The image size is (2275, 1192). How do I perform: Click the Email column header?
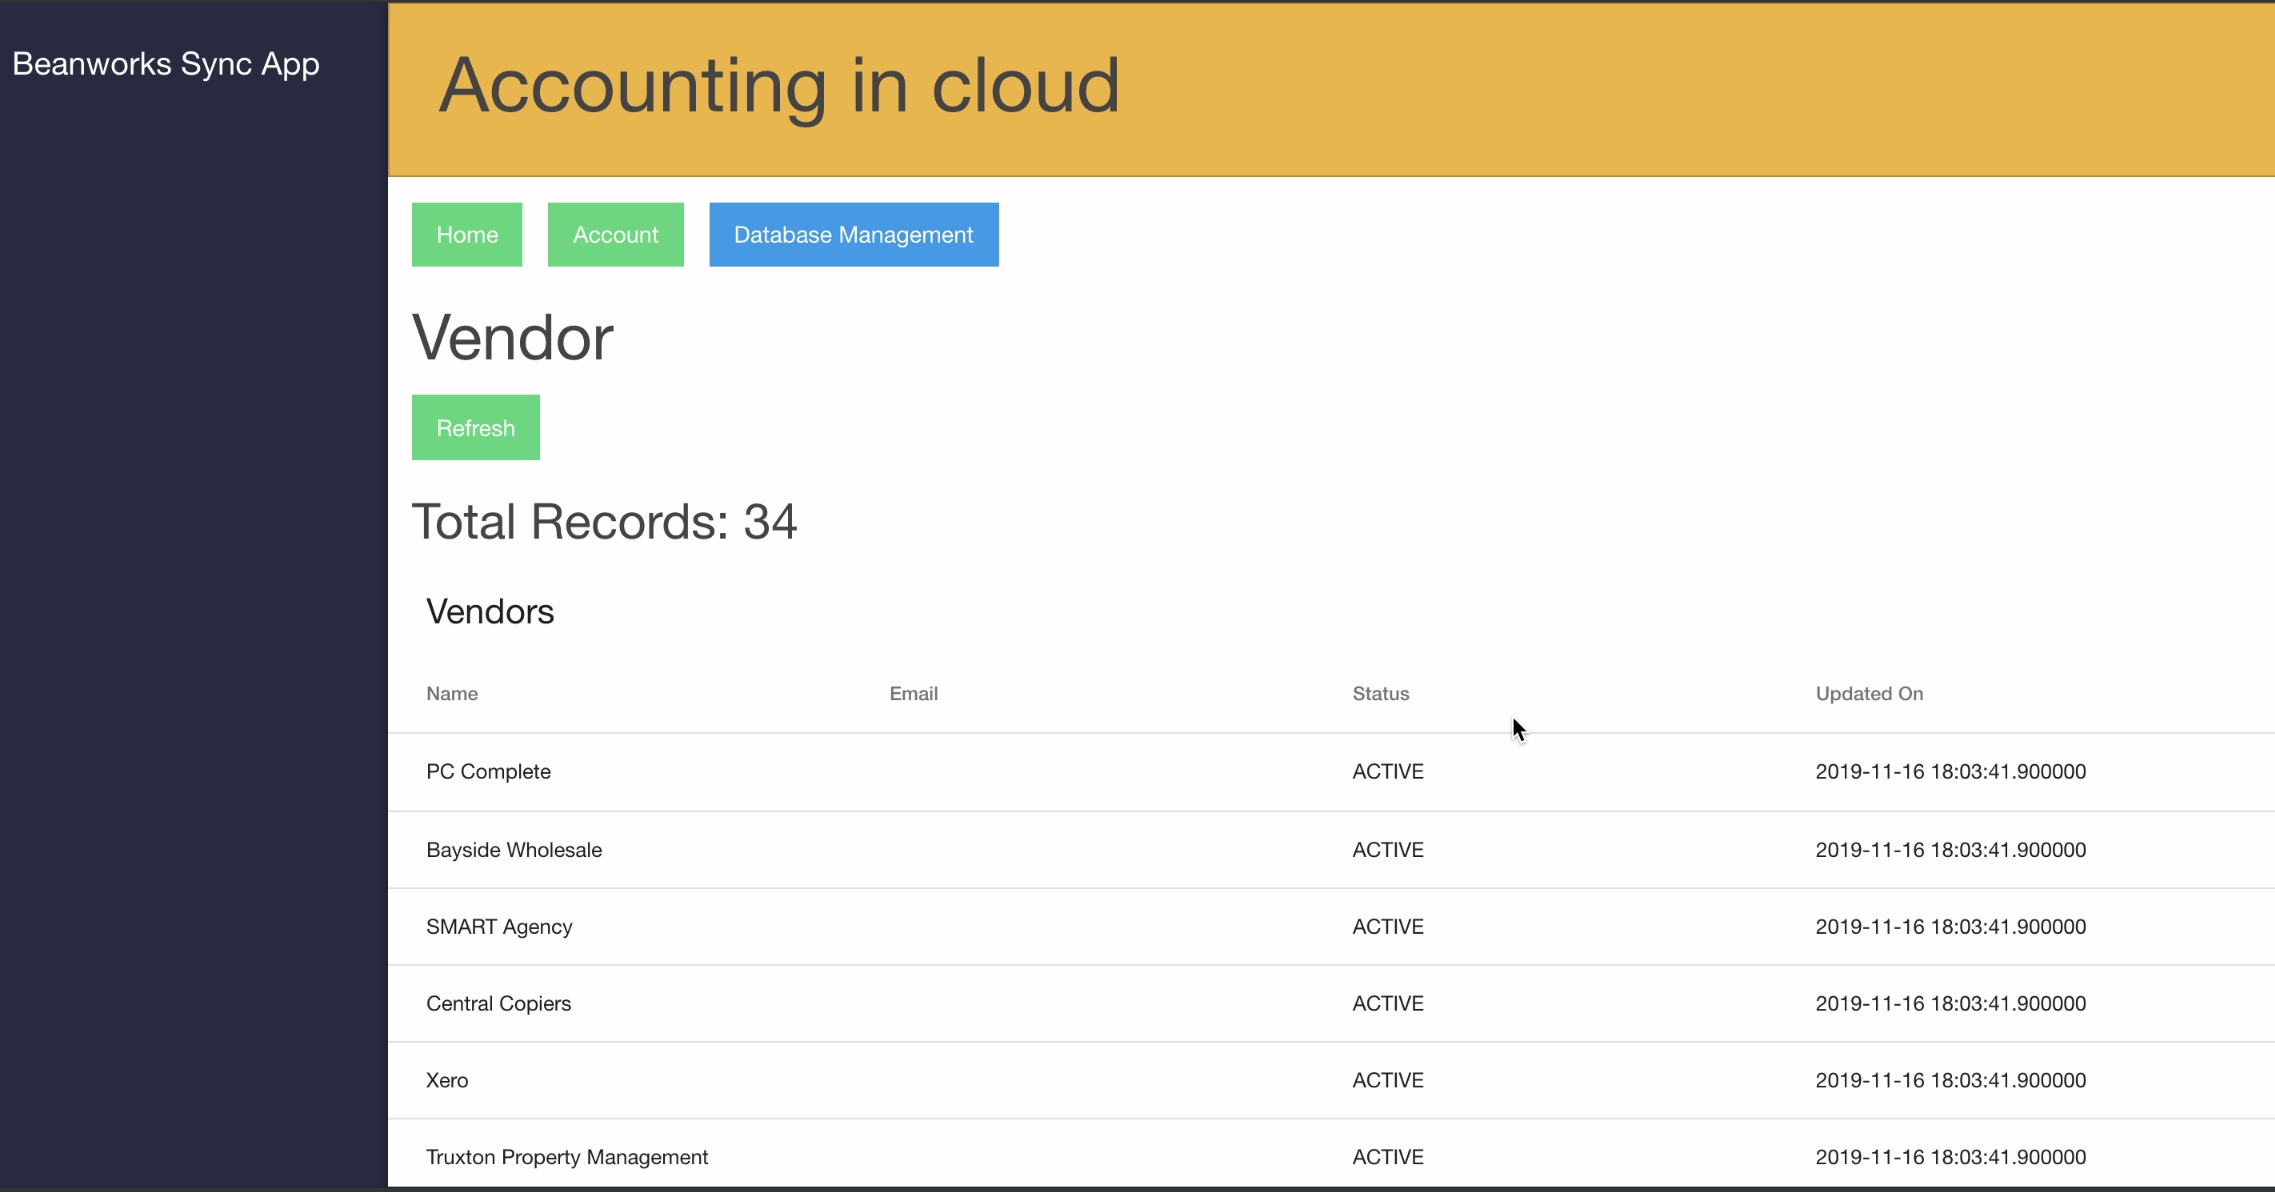click(913, 693)
